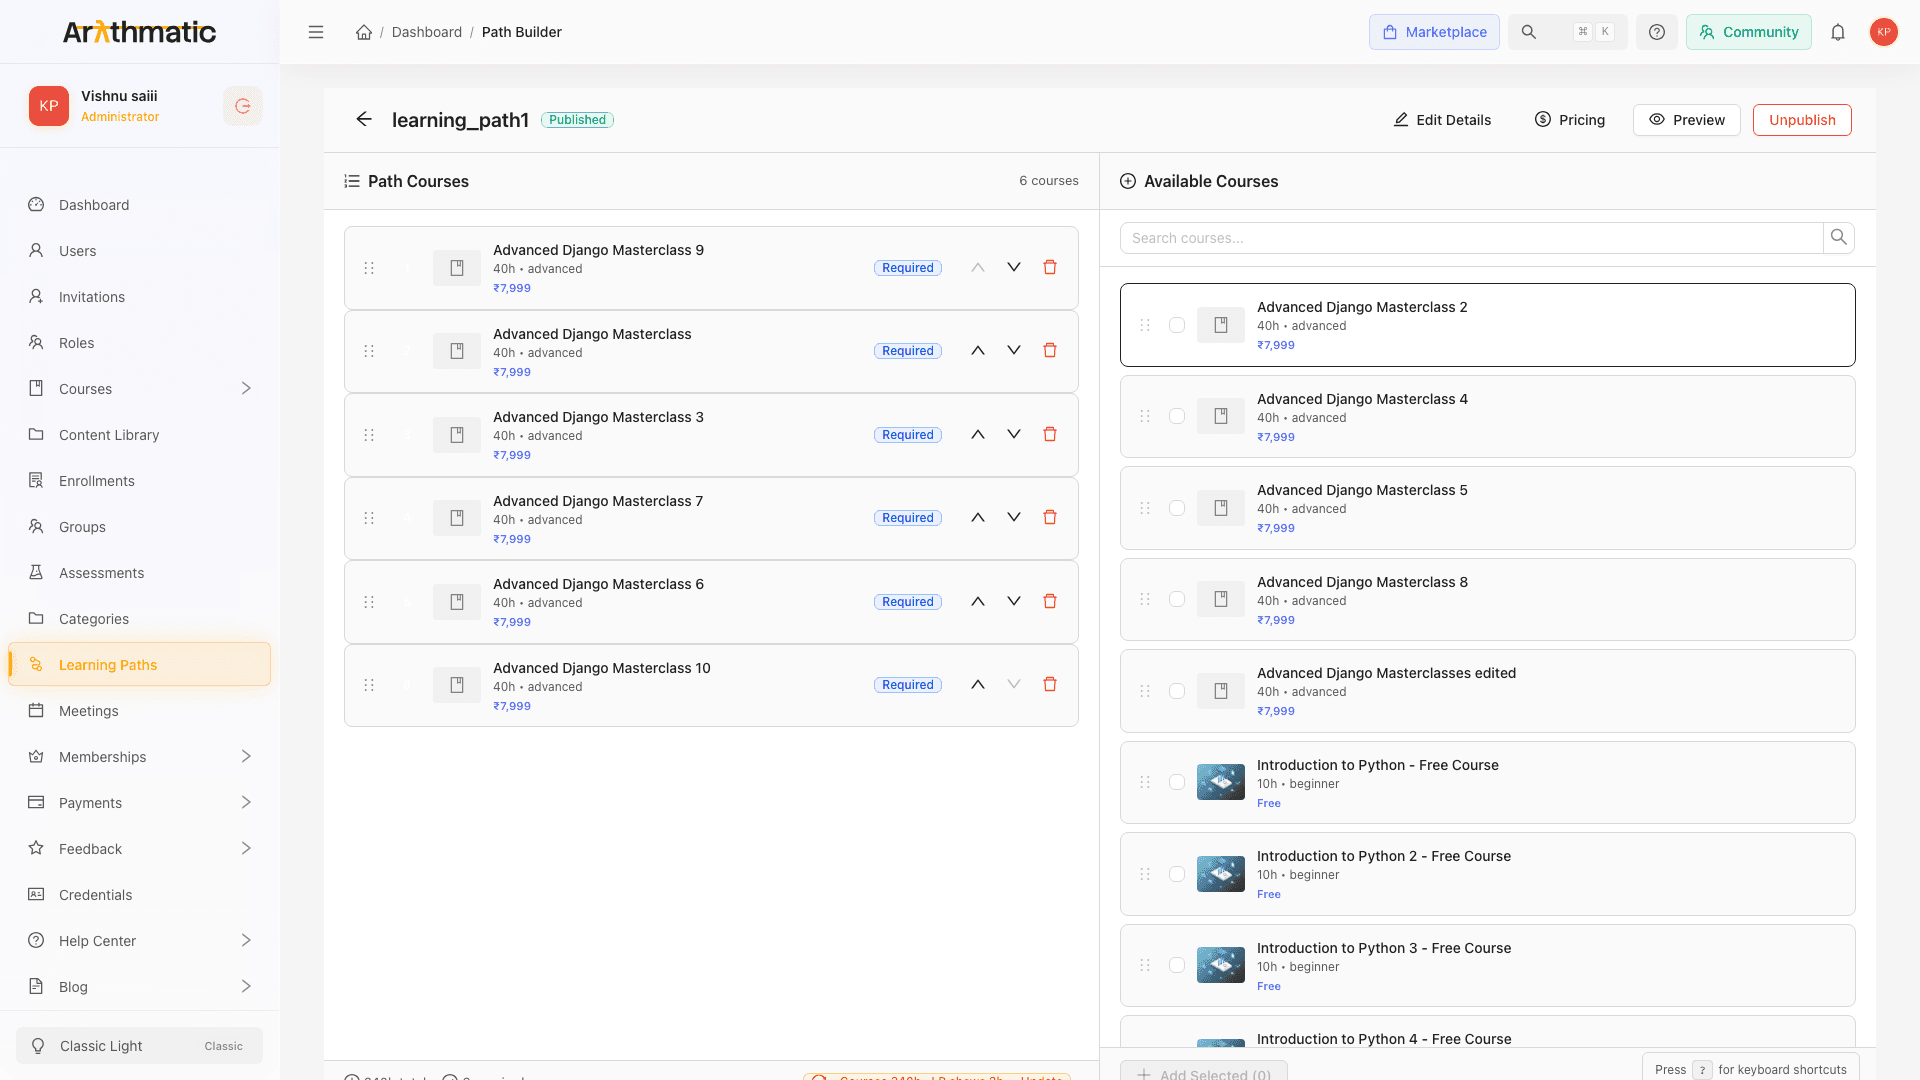This screenshot has height=1080, width=1920.
Task: Expand the Memberships sidebar submenu
Action: [x=246, y=757]
